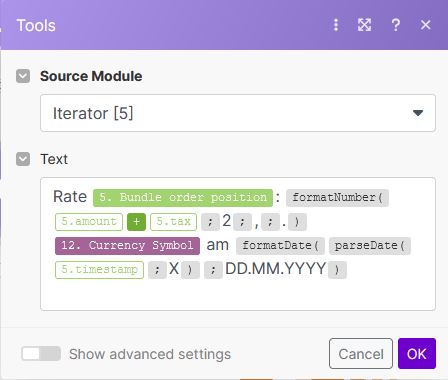Toggle the Text field checkbox
Image resolution: width=448 pixels, height=380 pixels.
(23, 159)
